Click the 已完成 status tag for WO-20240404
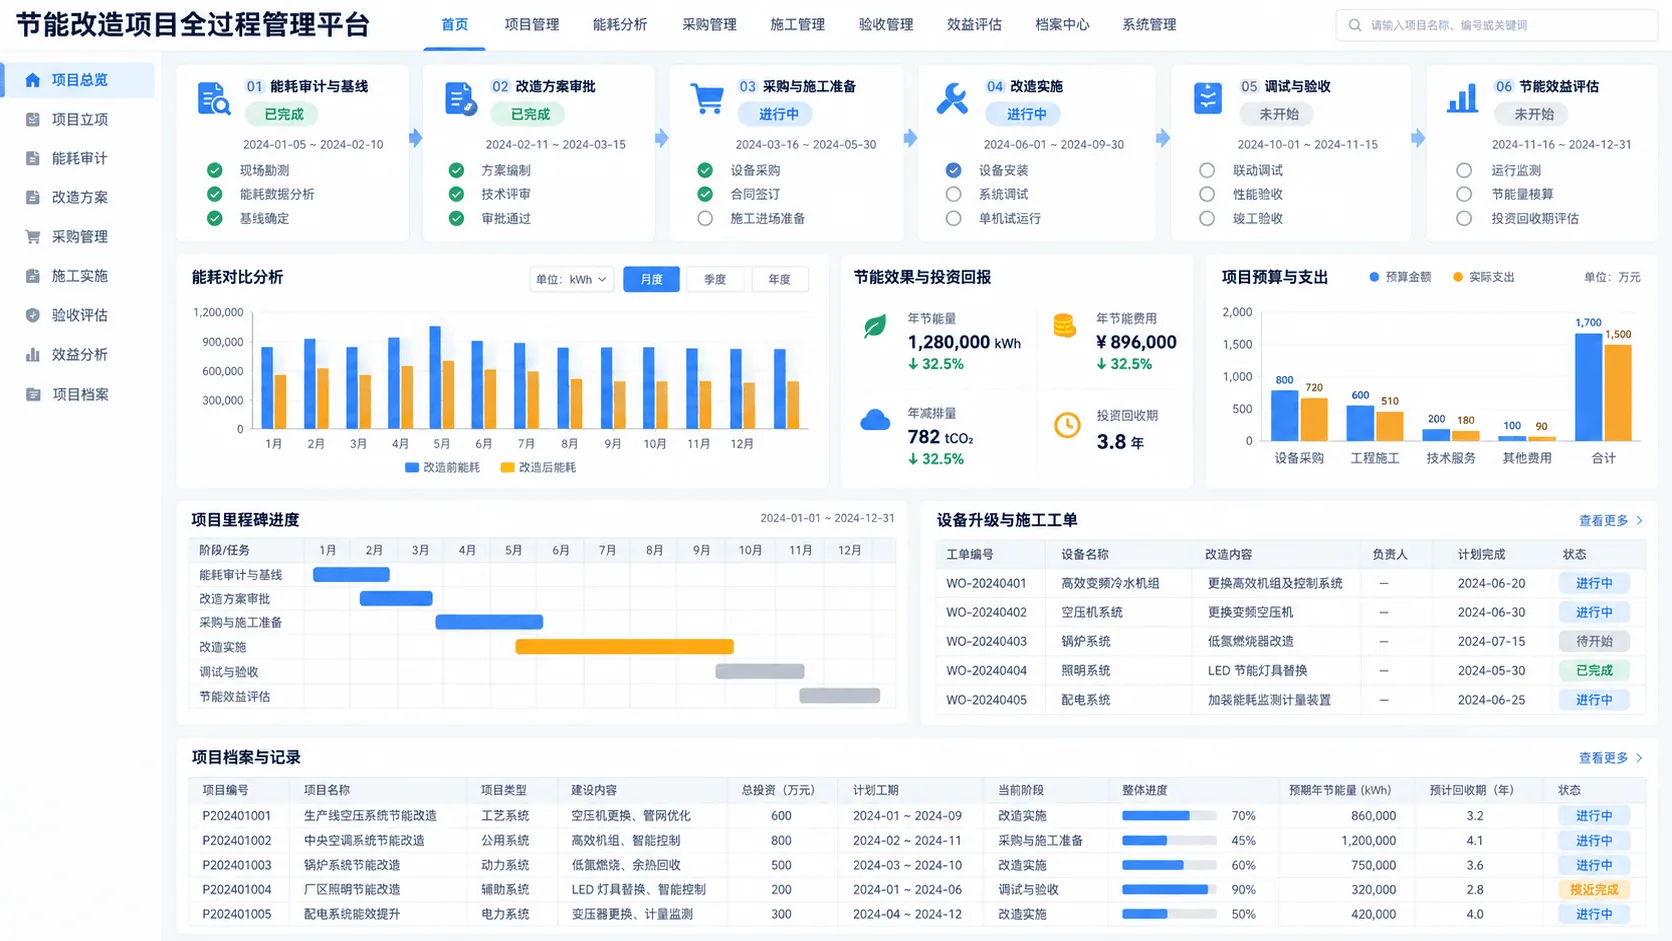The image size is (1672, 941). pos(1594,670)
